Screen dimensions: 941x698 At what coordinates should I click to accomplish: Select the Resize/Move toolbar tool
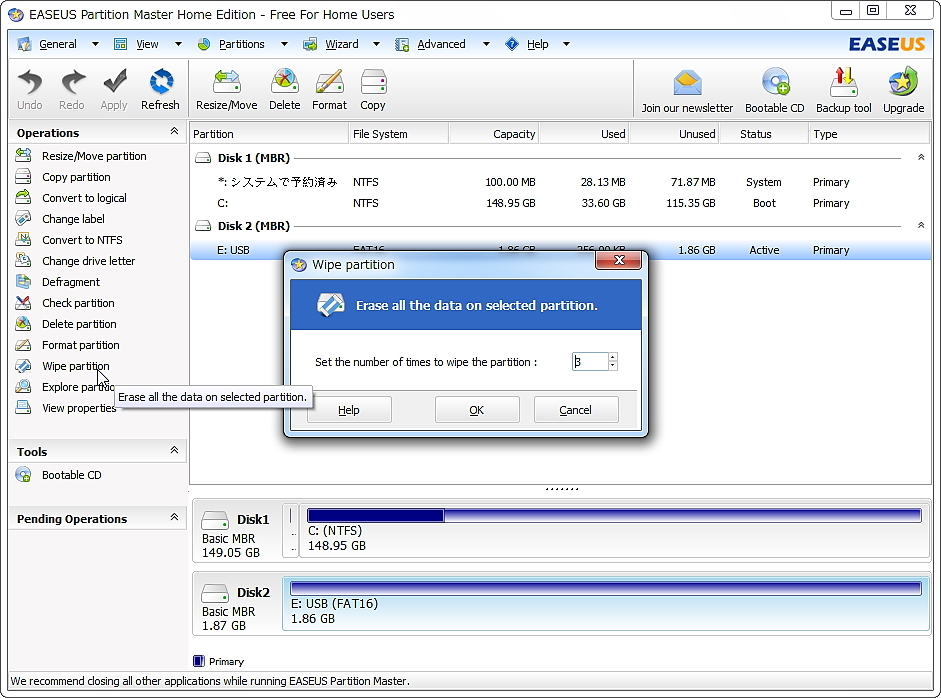[226, 89]
